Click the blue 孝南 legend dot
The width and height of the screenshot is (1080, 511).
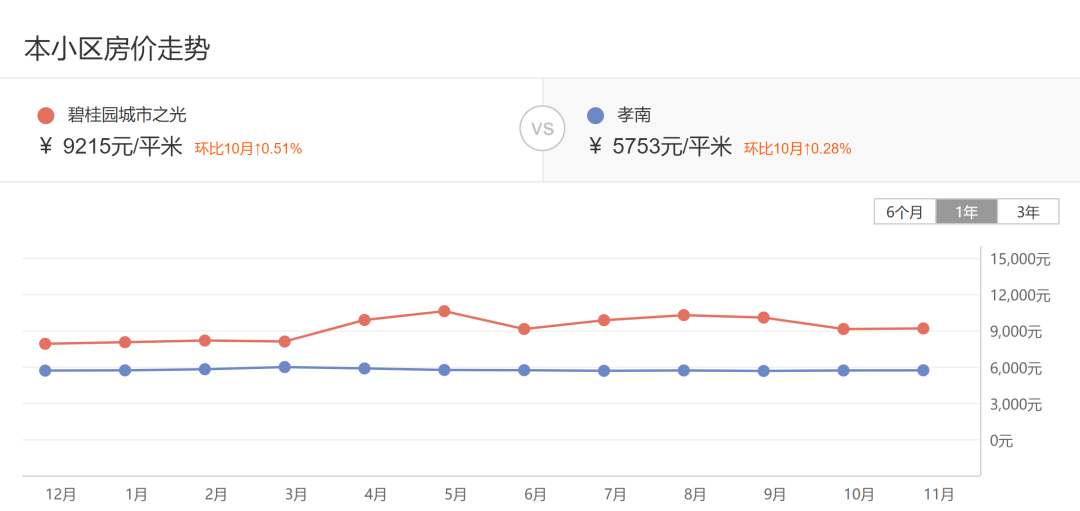click(596, 115)
